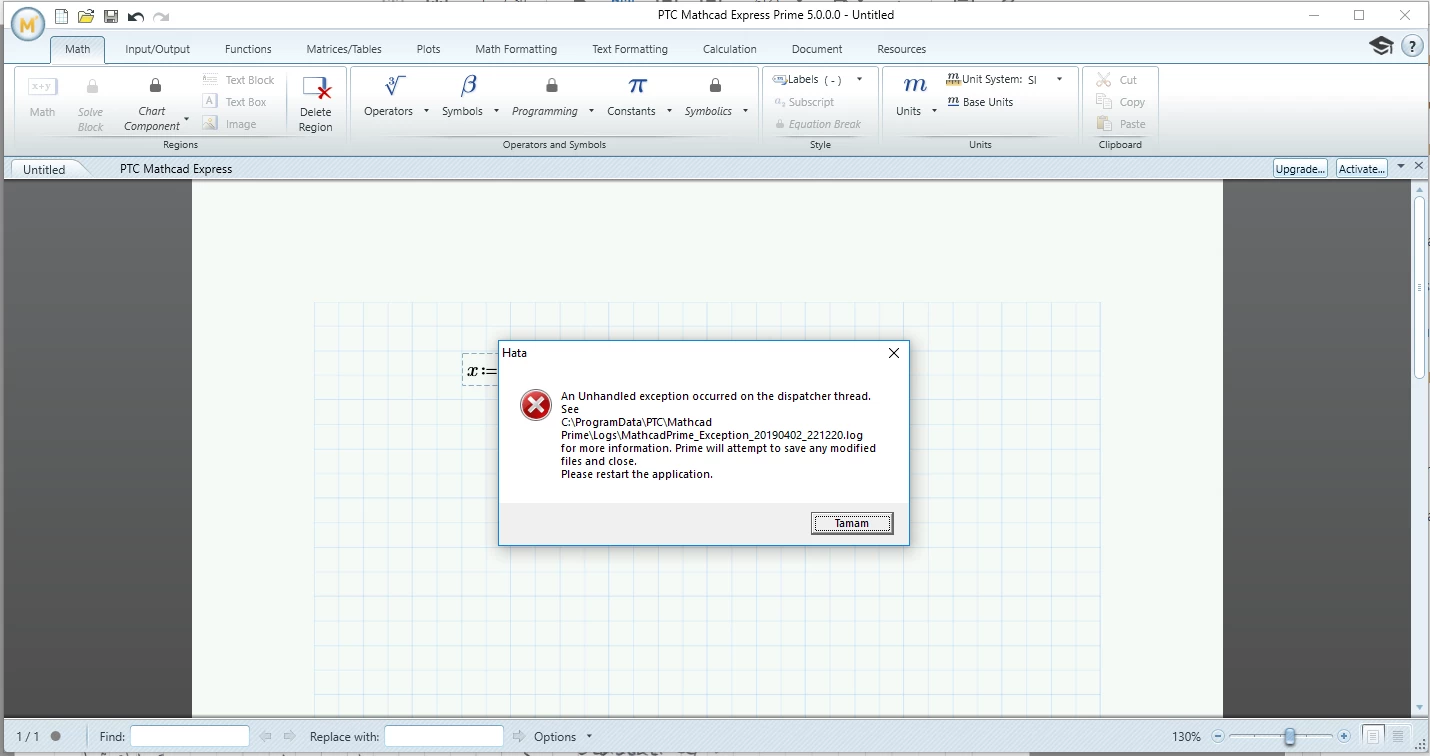This screenshot has width=1430, height=756.
Task: Open the Units gallery icon
Action: [x=914, y=86]
